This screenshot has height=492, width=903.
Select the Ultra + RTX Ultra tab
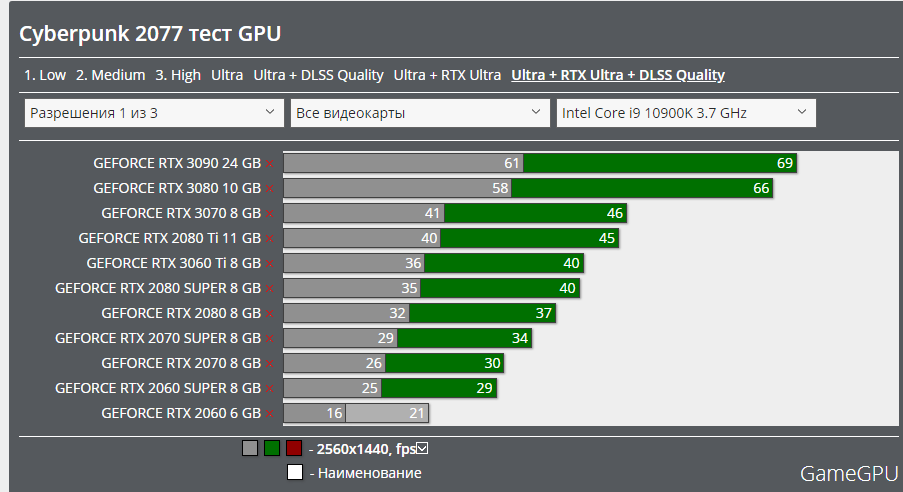pyautogui.click(x=447, y=75)
